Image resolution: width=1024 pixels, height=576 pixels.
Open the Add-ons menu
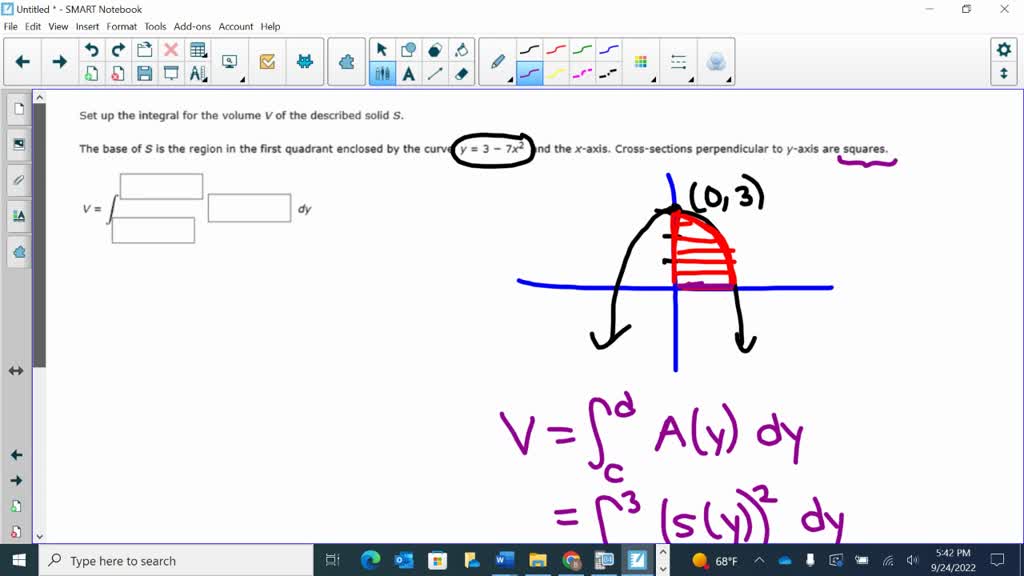tap(191, 27)
